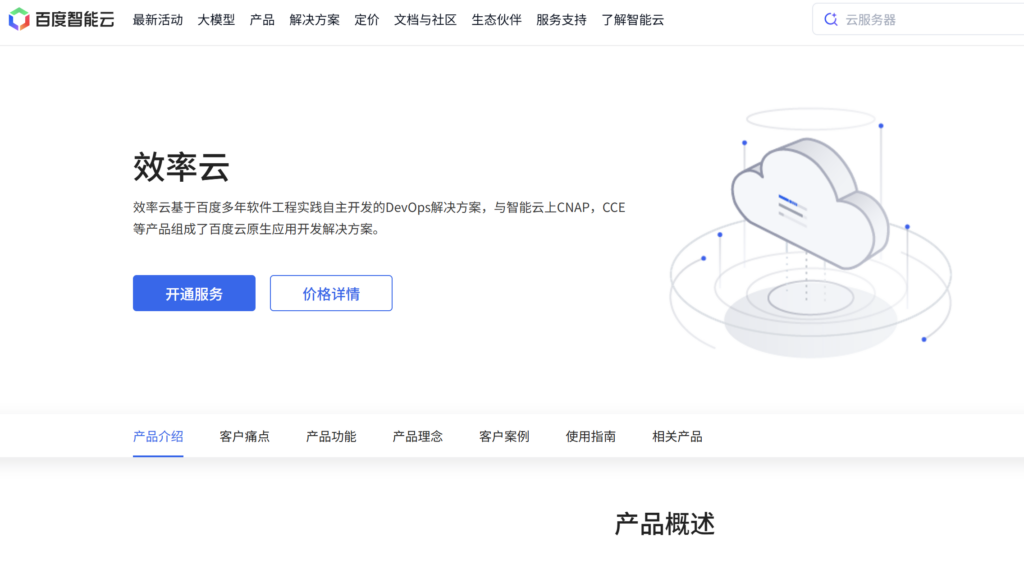Screen dimensions: 1024x570
Task: Click the 百度智能云 logo
Action: coord(61,20)
